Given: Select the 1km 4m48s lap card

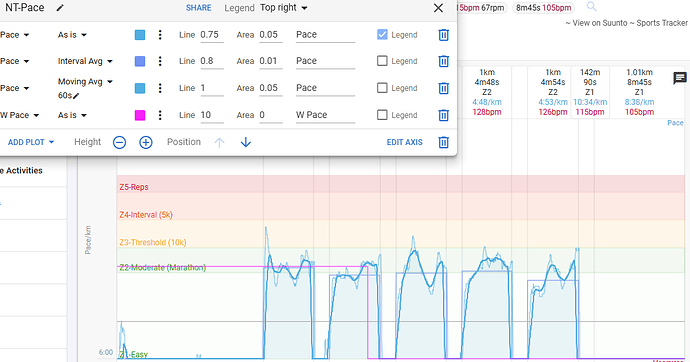Looking at the screenshot, I should [x=487, y=92].
